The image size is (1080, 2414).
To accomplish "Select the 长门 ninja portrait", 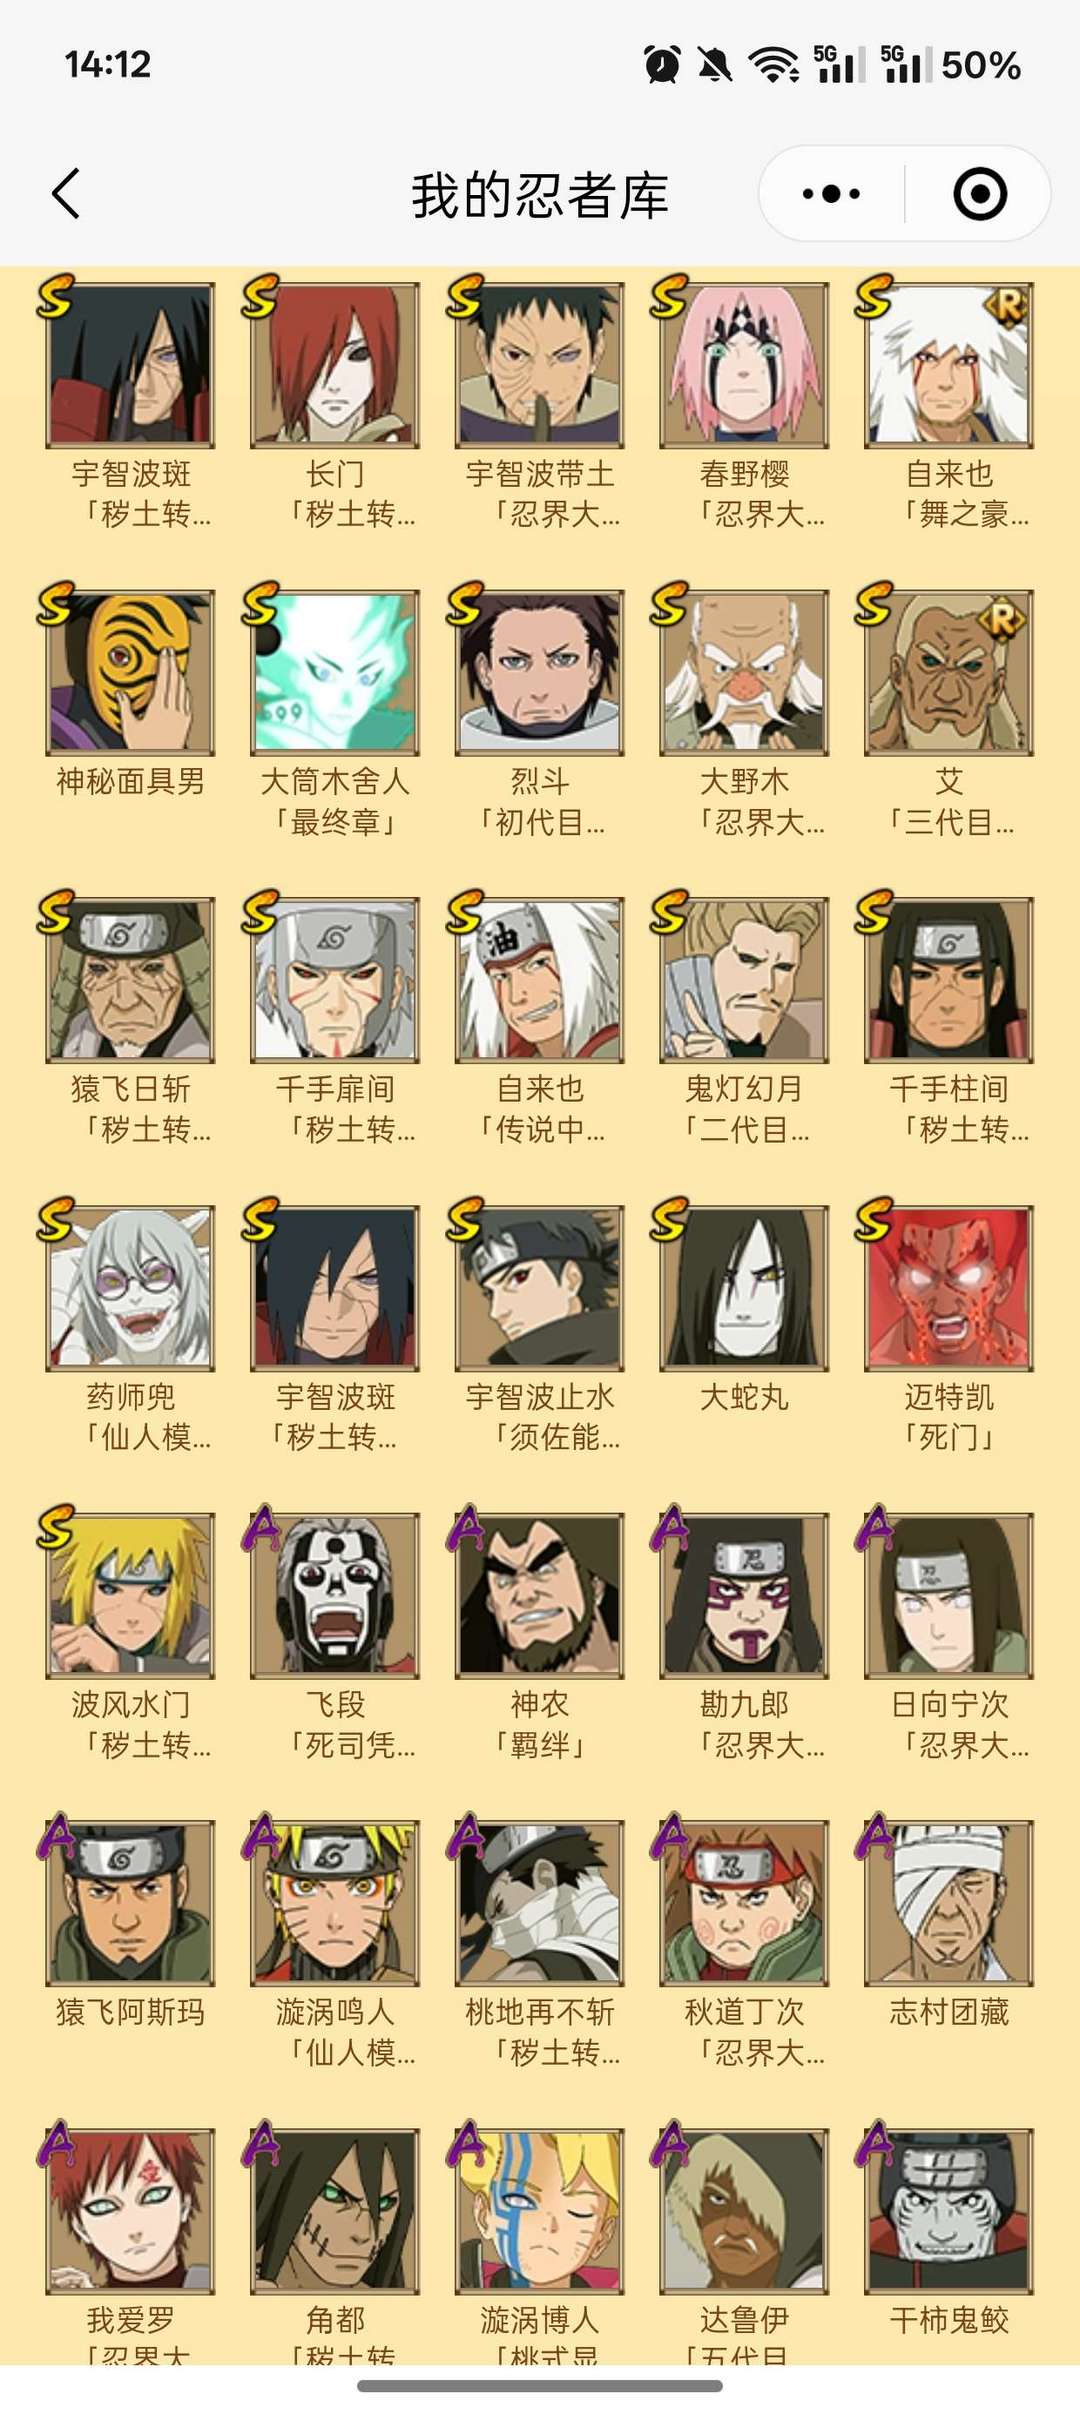I will pyautogui.click(x=335, y=365).
